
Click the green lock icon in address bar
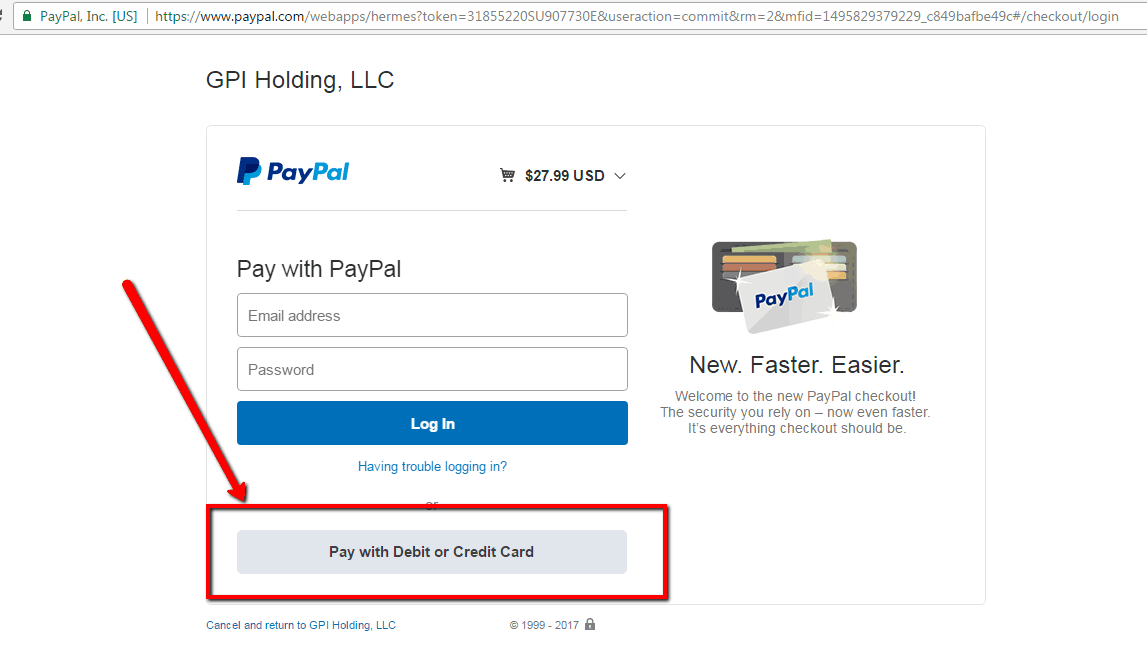(x=27, y=15)
